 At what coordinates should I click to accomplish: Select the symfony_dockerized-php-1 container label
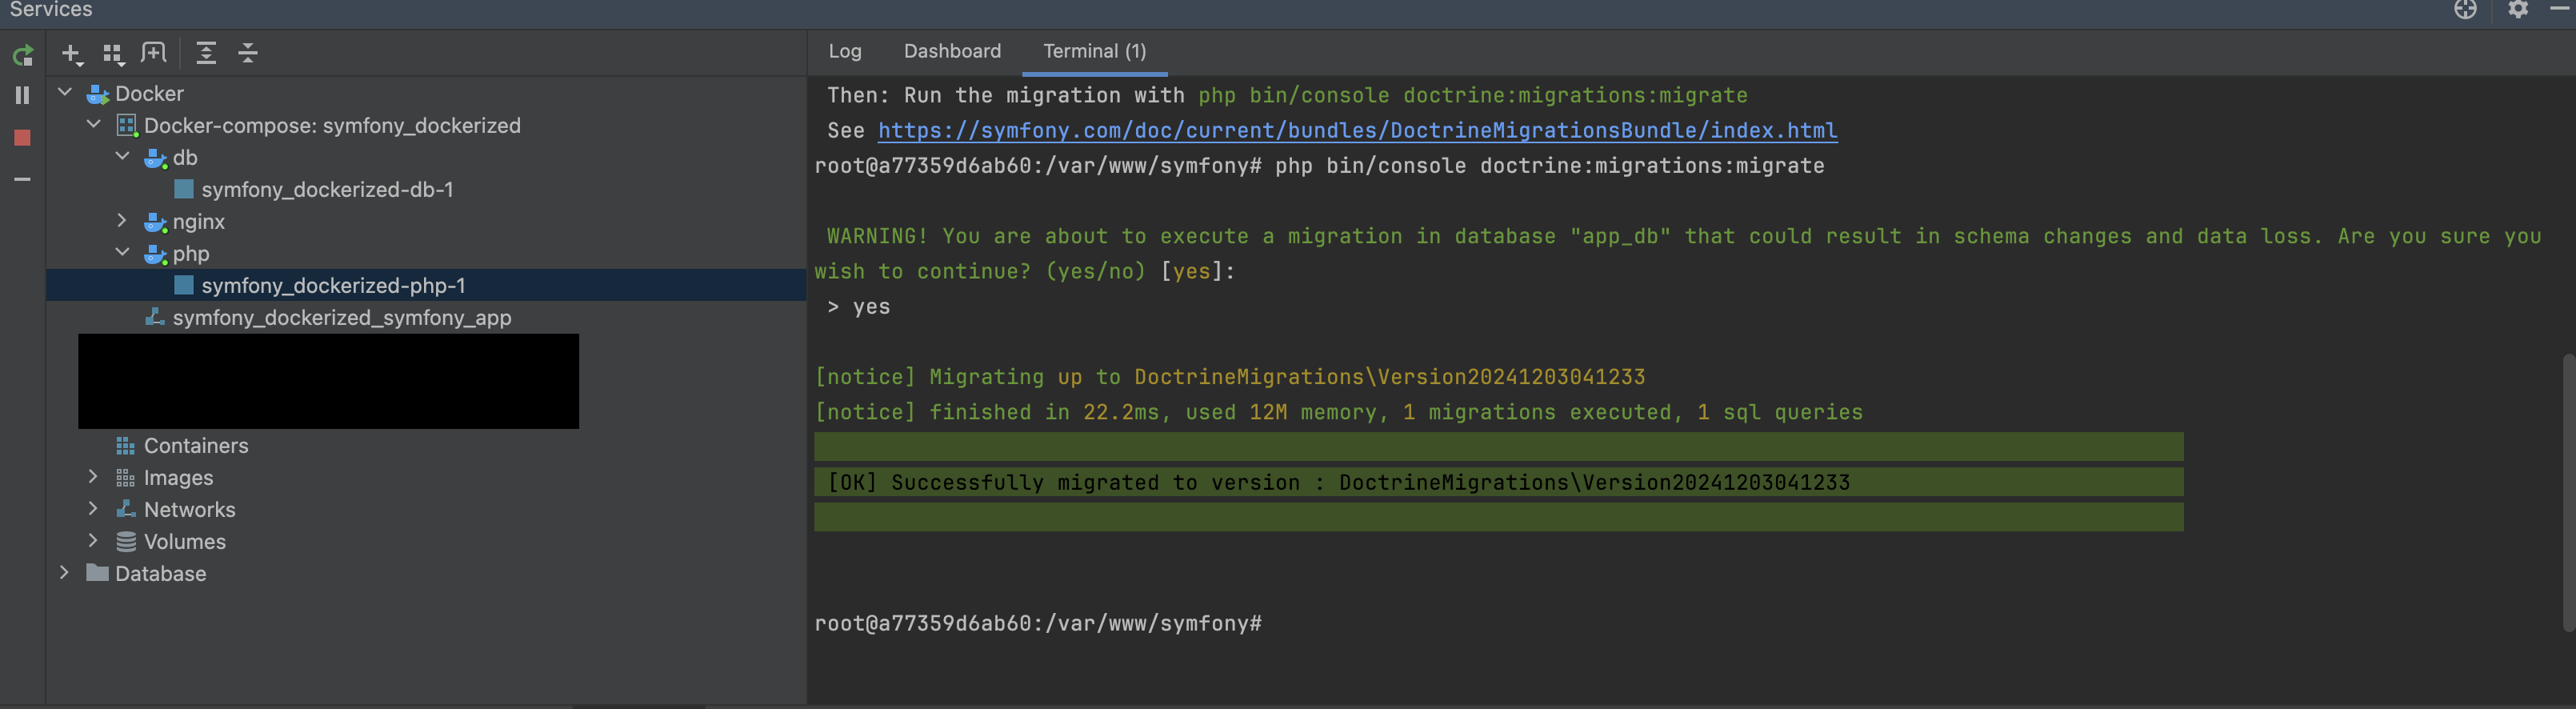(333, 285)
